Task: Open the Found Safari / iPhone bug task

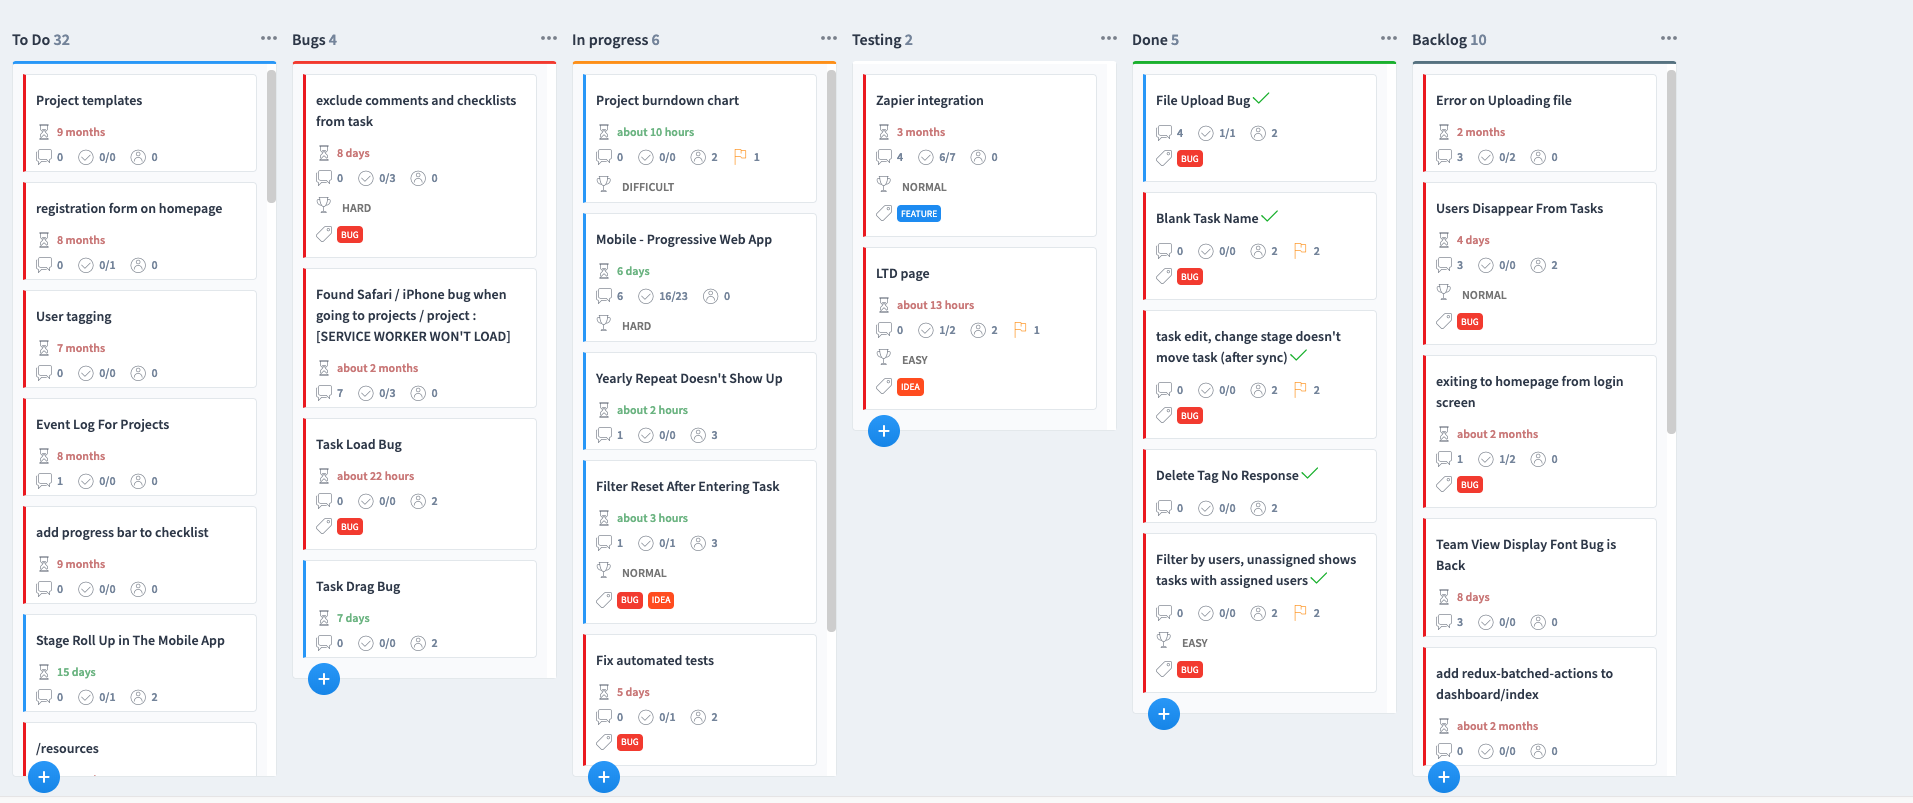Action: pos(420,338)
